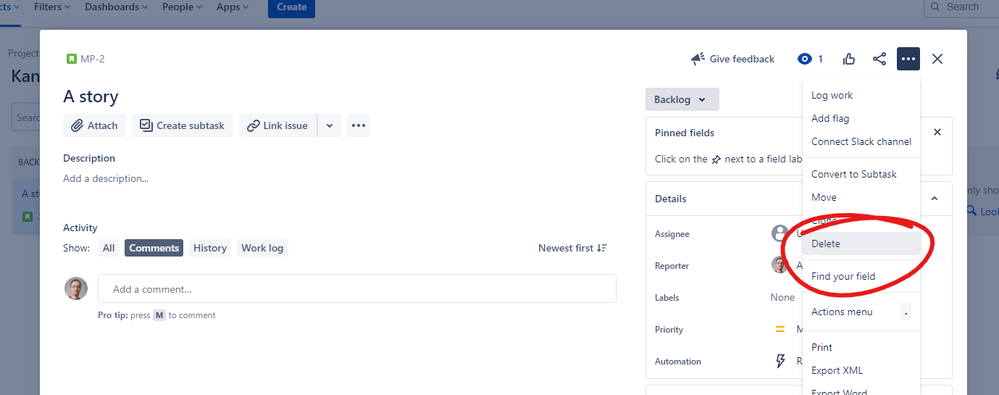Click Add a description field
This screenshot has width=999, height=395.
(x=106, y=178)
